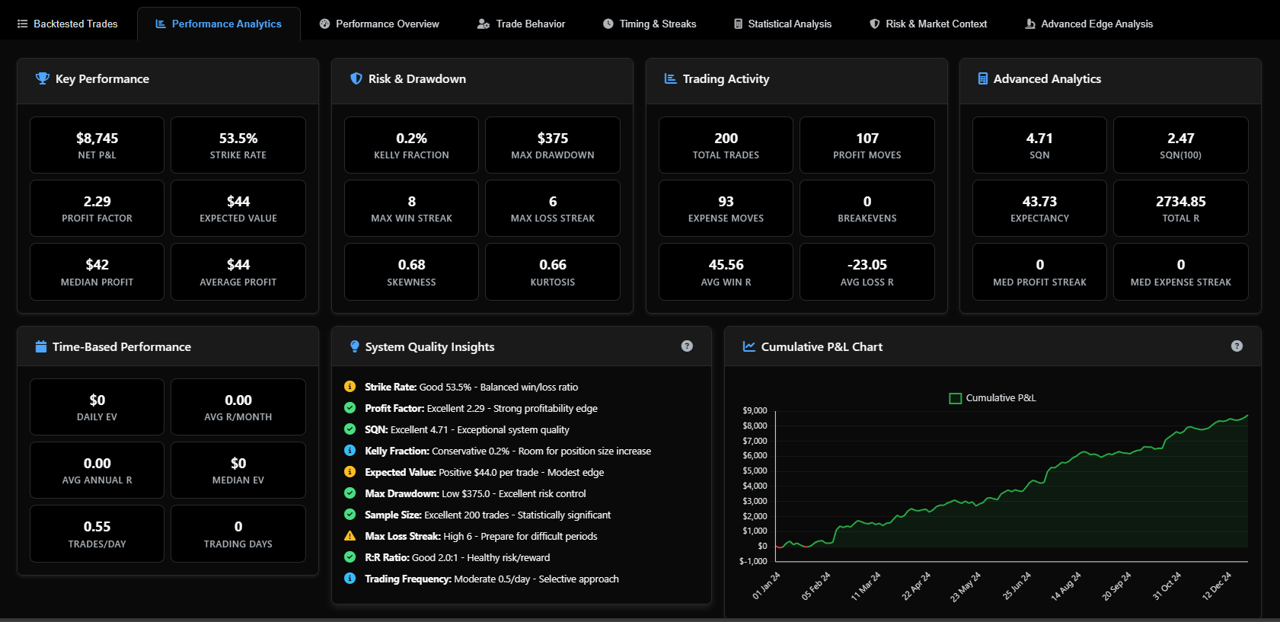Click the calendar icon of Time-Based Performance
Viewport: 1280px width, 622px height.
[41, 347]
